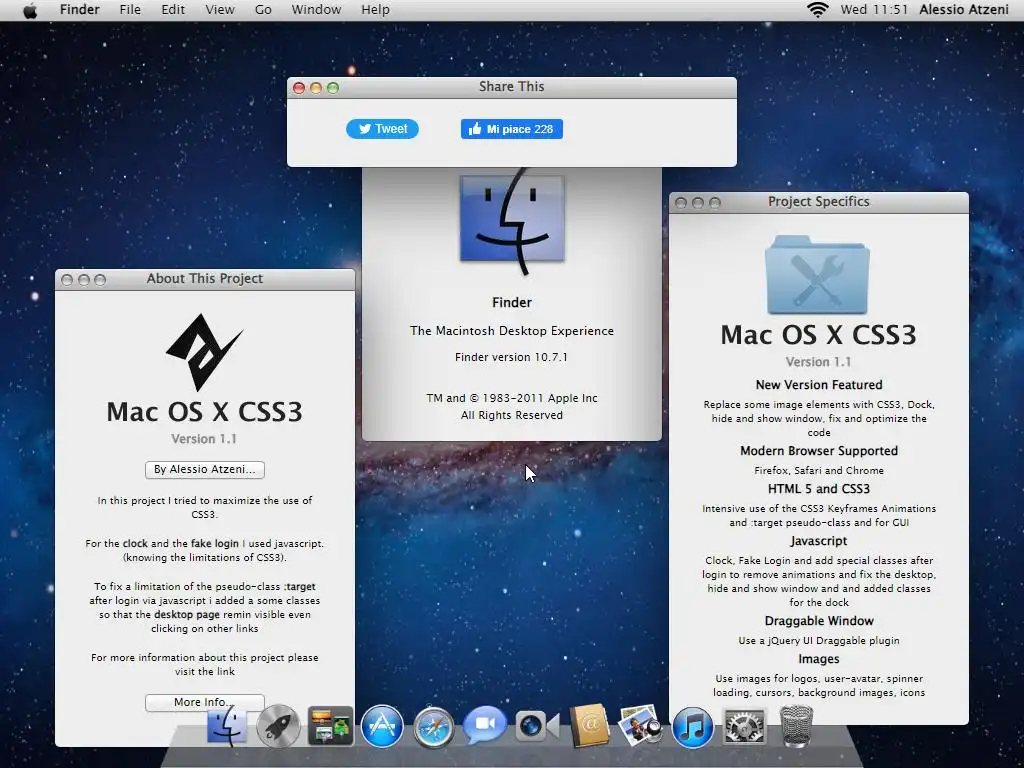Image resolution: width=1024 pixels, height=768 pixels.
Task: Click the Facebook Mi piace 228 button
Action: tap(512, 129)
